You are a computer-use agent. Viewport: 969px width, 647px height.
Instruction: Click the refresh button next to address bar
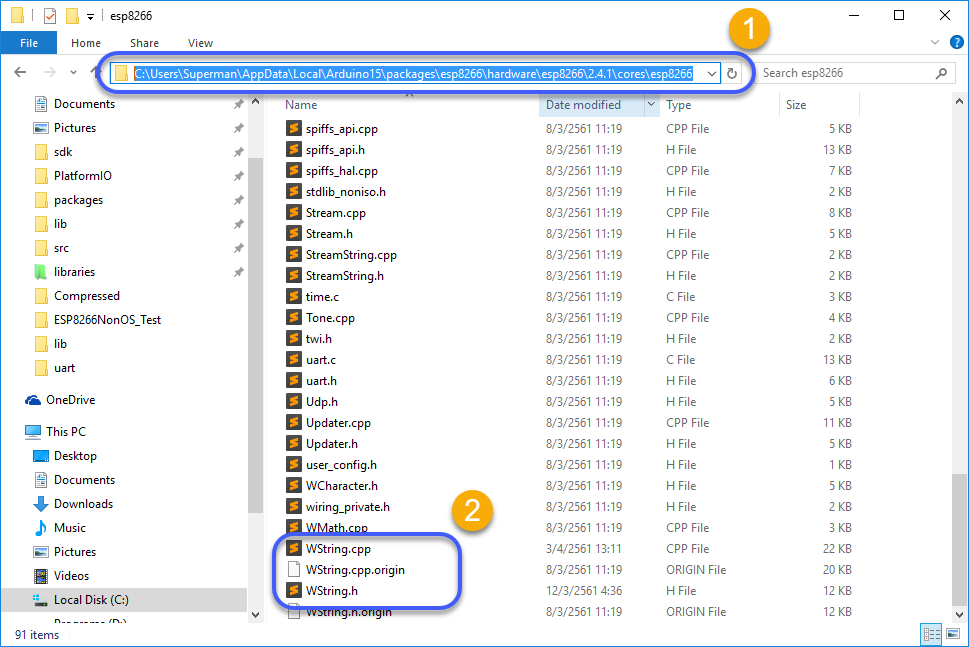tap(732, 74)
